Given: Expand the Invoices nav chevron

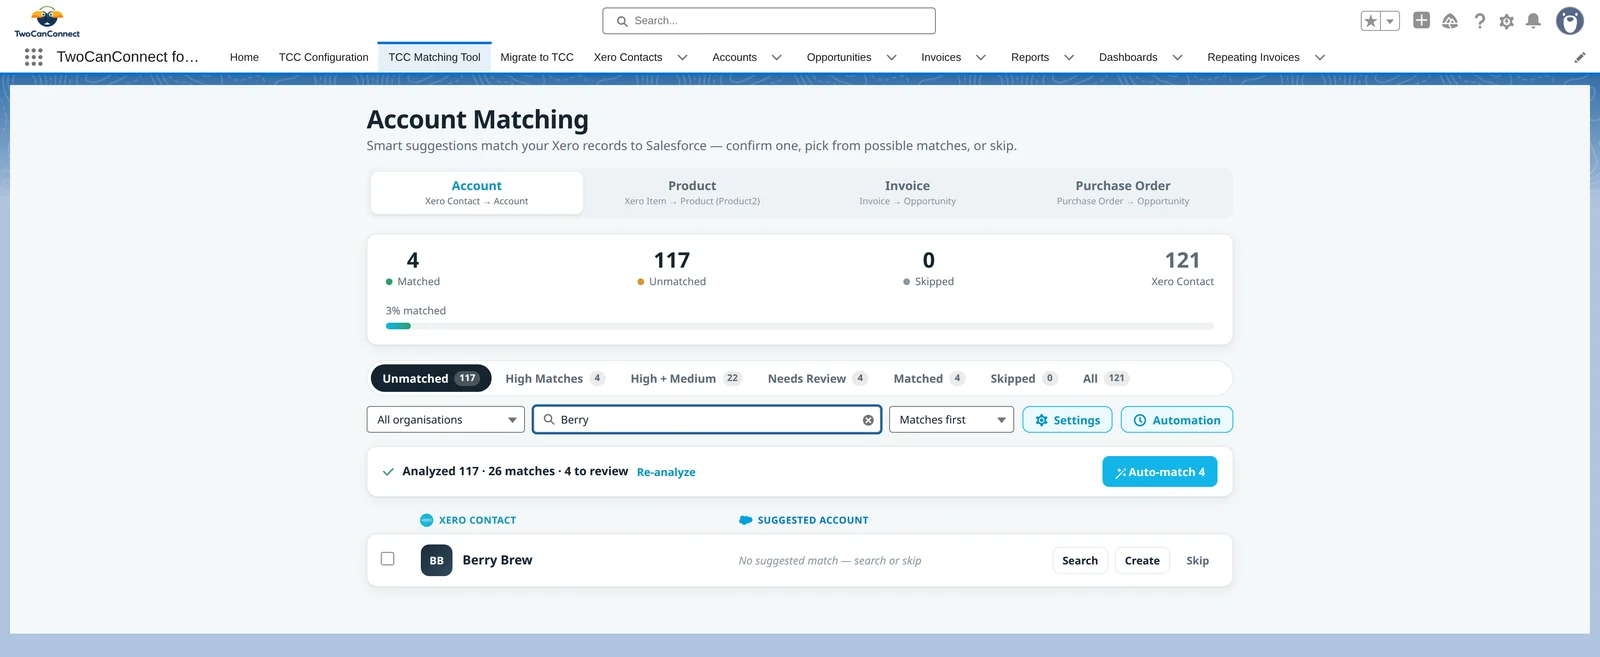Looking at the screenshot, I should point(980,57).
